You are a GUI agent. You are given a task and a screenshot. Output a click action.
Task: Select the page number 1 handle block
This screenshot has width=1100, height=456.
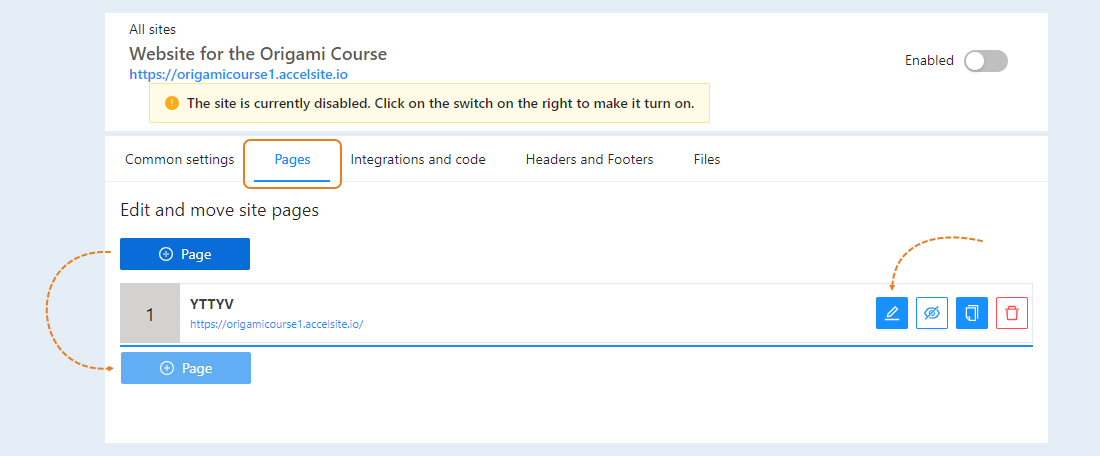(150, 314)
